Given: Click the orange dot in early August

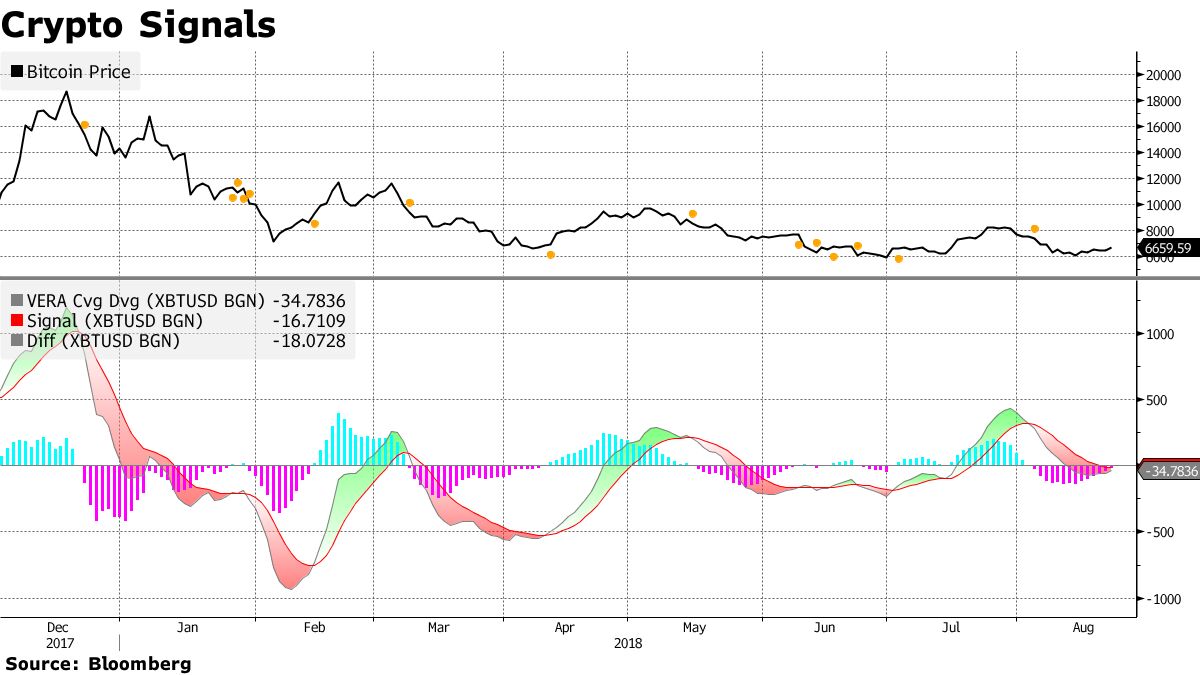Looking at the screenshot, I should coord(1035,229).
